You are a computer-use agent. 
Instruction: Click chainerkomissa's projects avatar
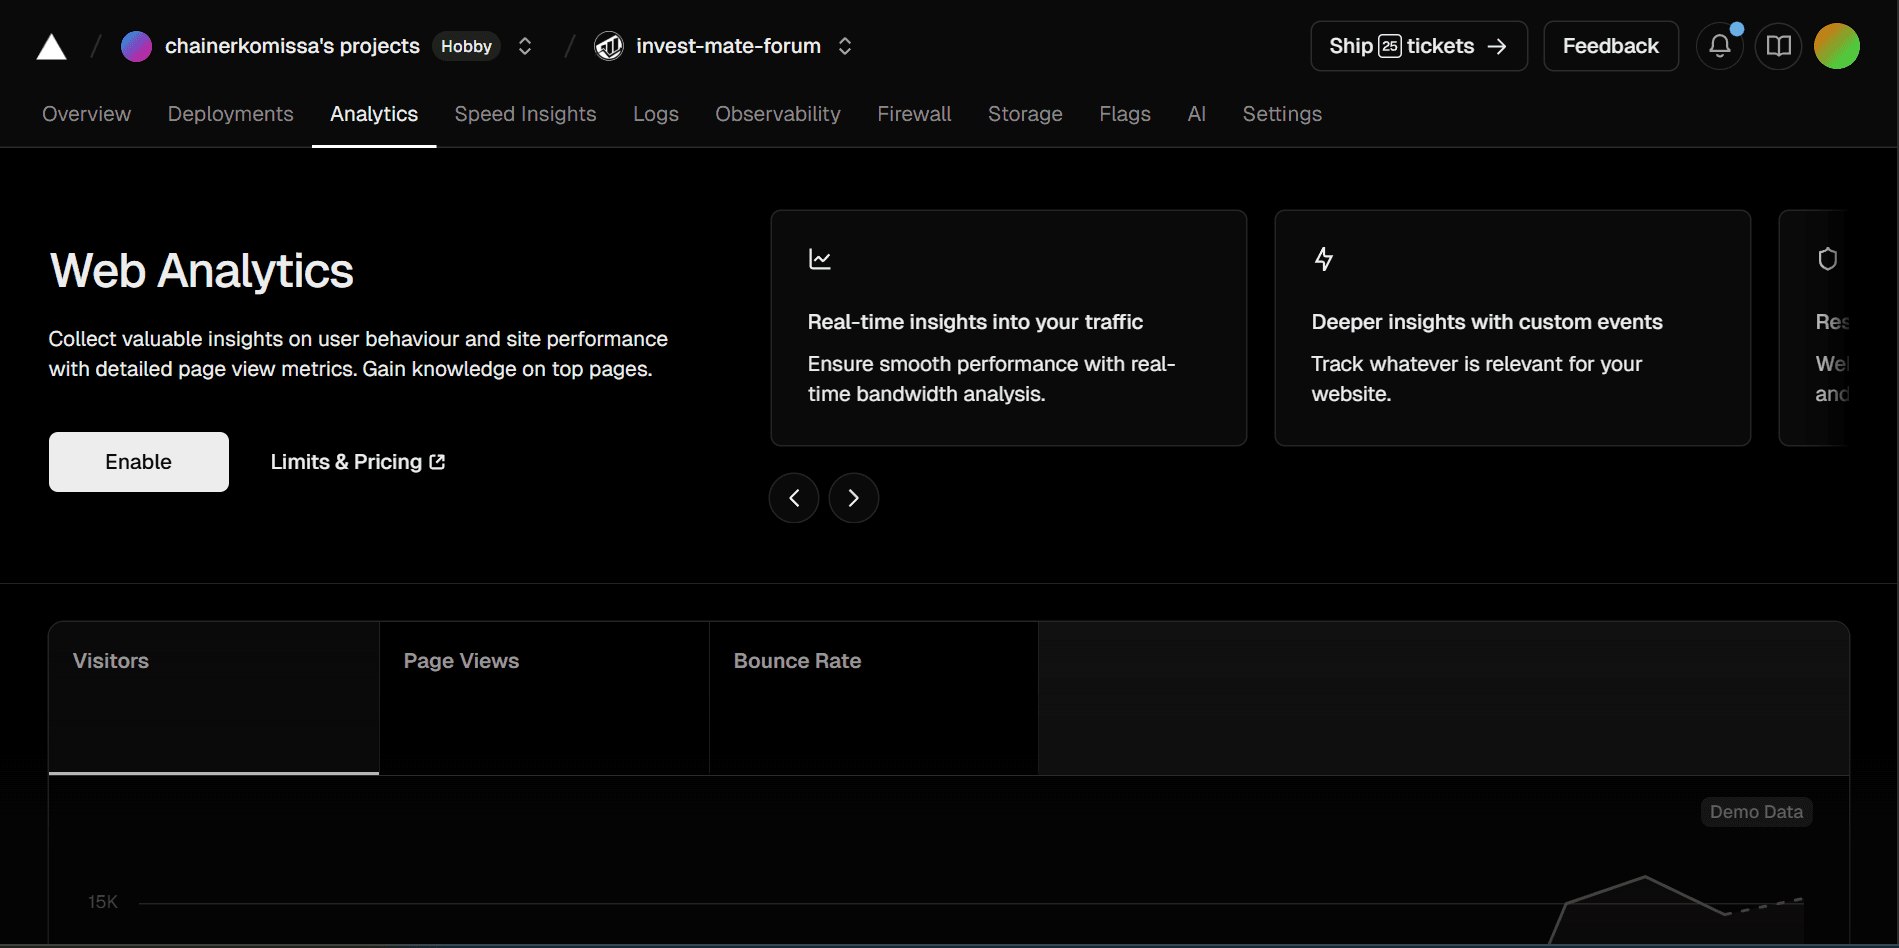click(136, 46)
